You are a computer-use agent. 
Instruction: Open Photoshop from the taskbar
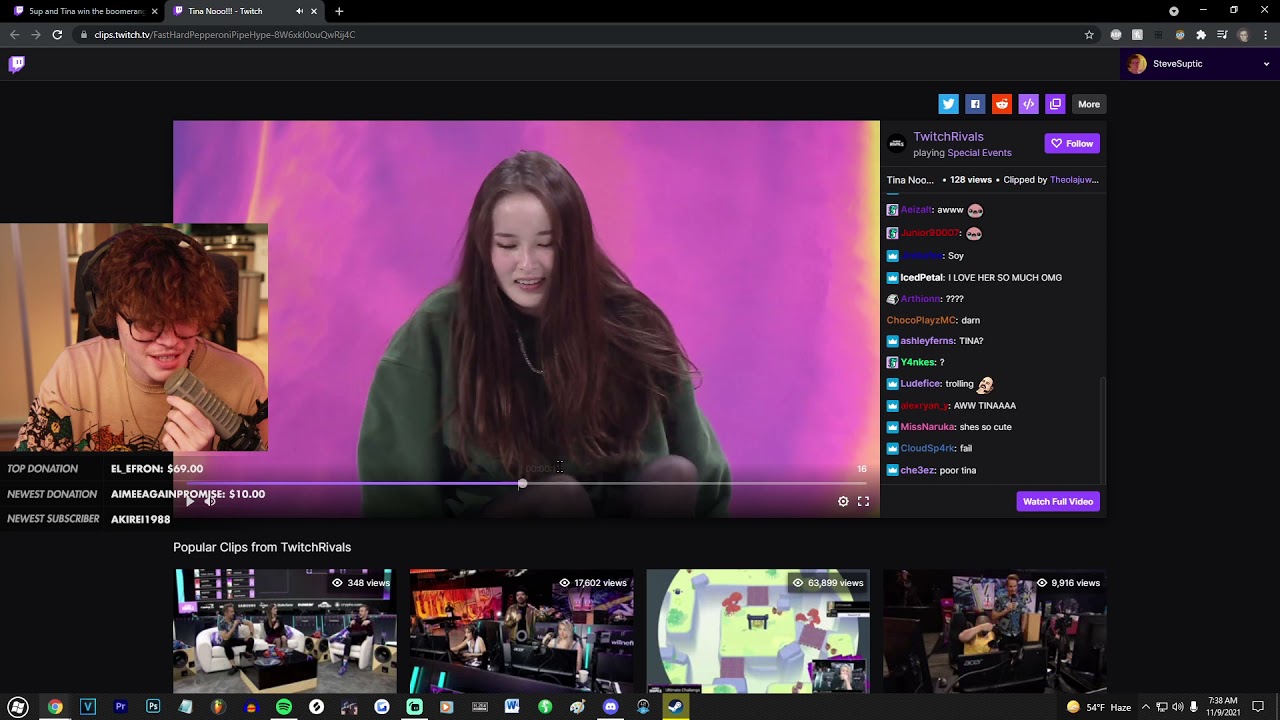tap(153, 707)
